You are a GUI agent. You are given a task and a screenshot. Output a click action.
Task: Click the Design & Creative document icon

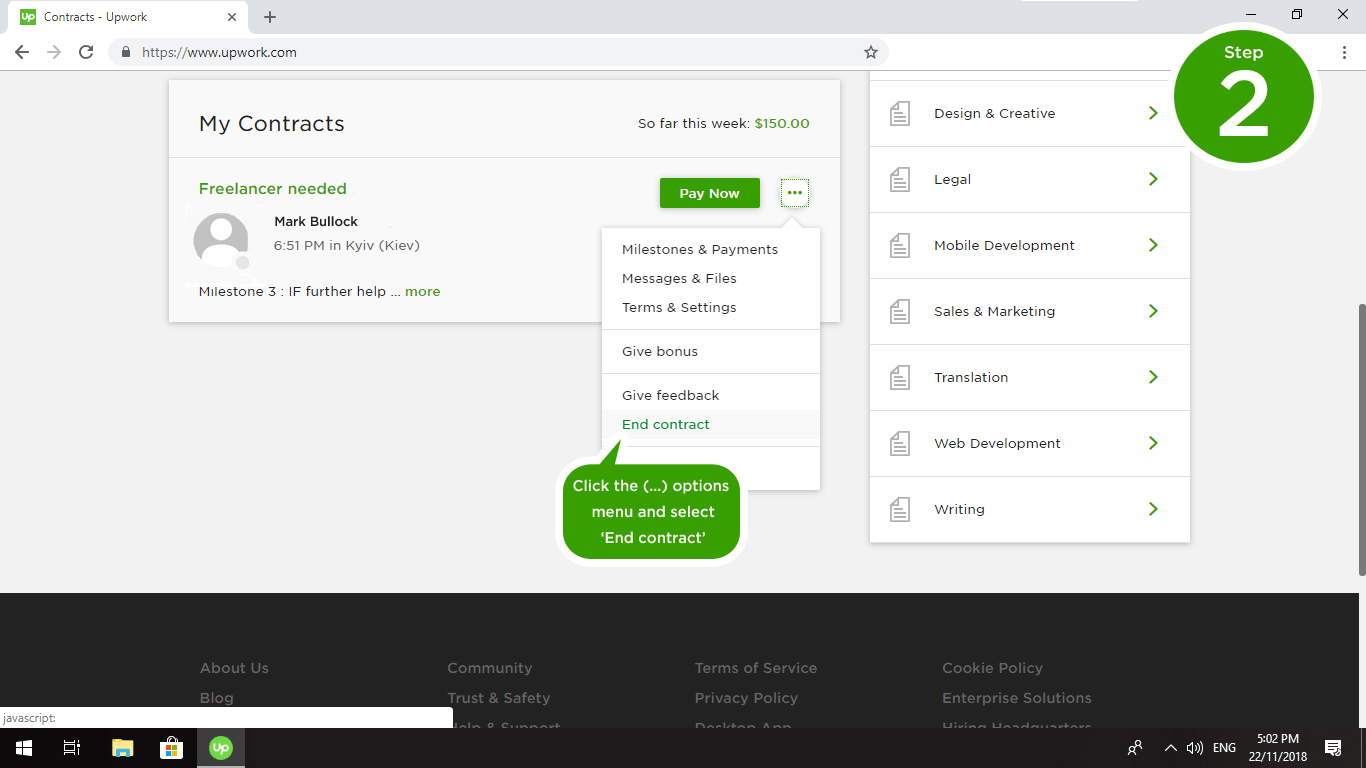tap(900, 113)
